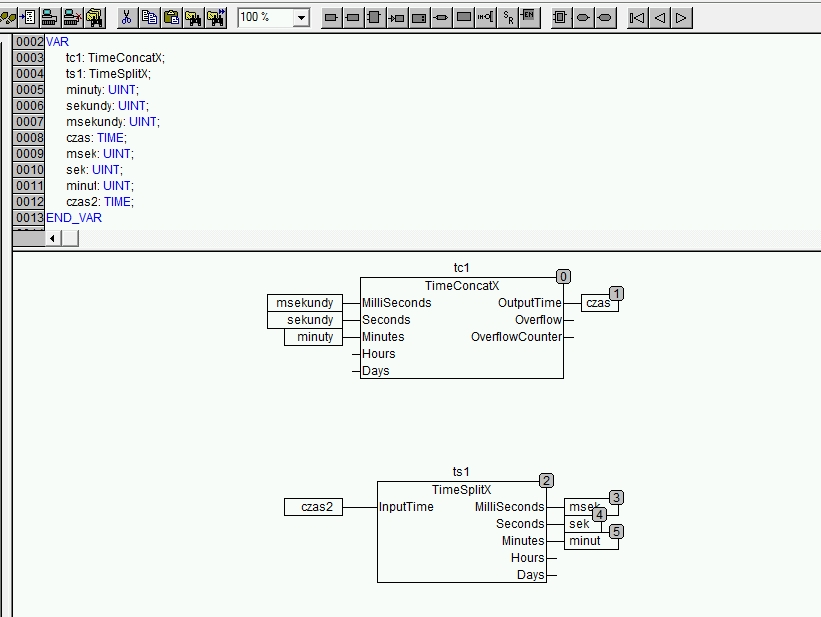Click the 'czas: TIME;' declaration line

pos(96,138)
